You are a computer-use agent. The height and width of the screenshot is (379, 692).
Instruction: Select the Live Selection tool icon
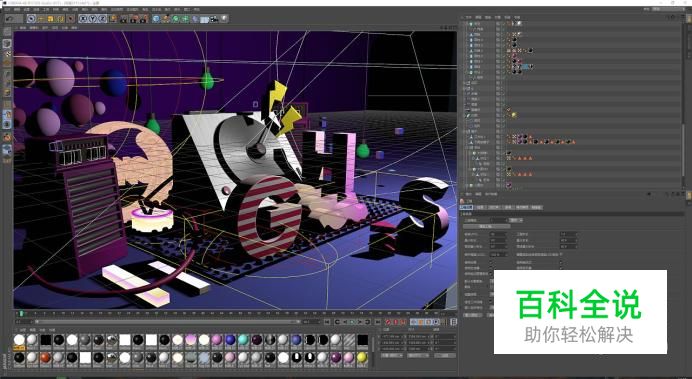click(x=31, y=19)
